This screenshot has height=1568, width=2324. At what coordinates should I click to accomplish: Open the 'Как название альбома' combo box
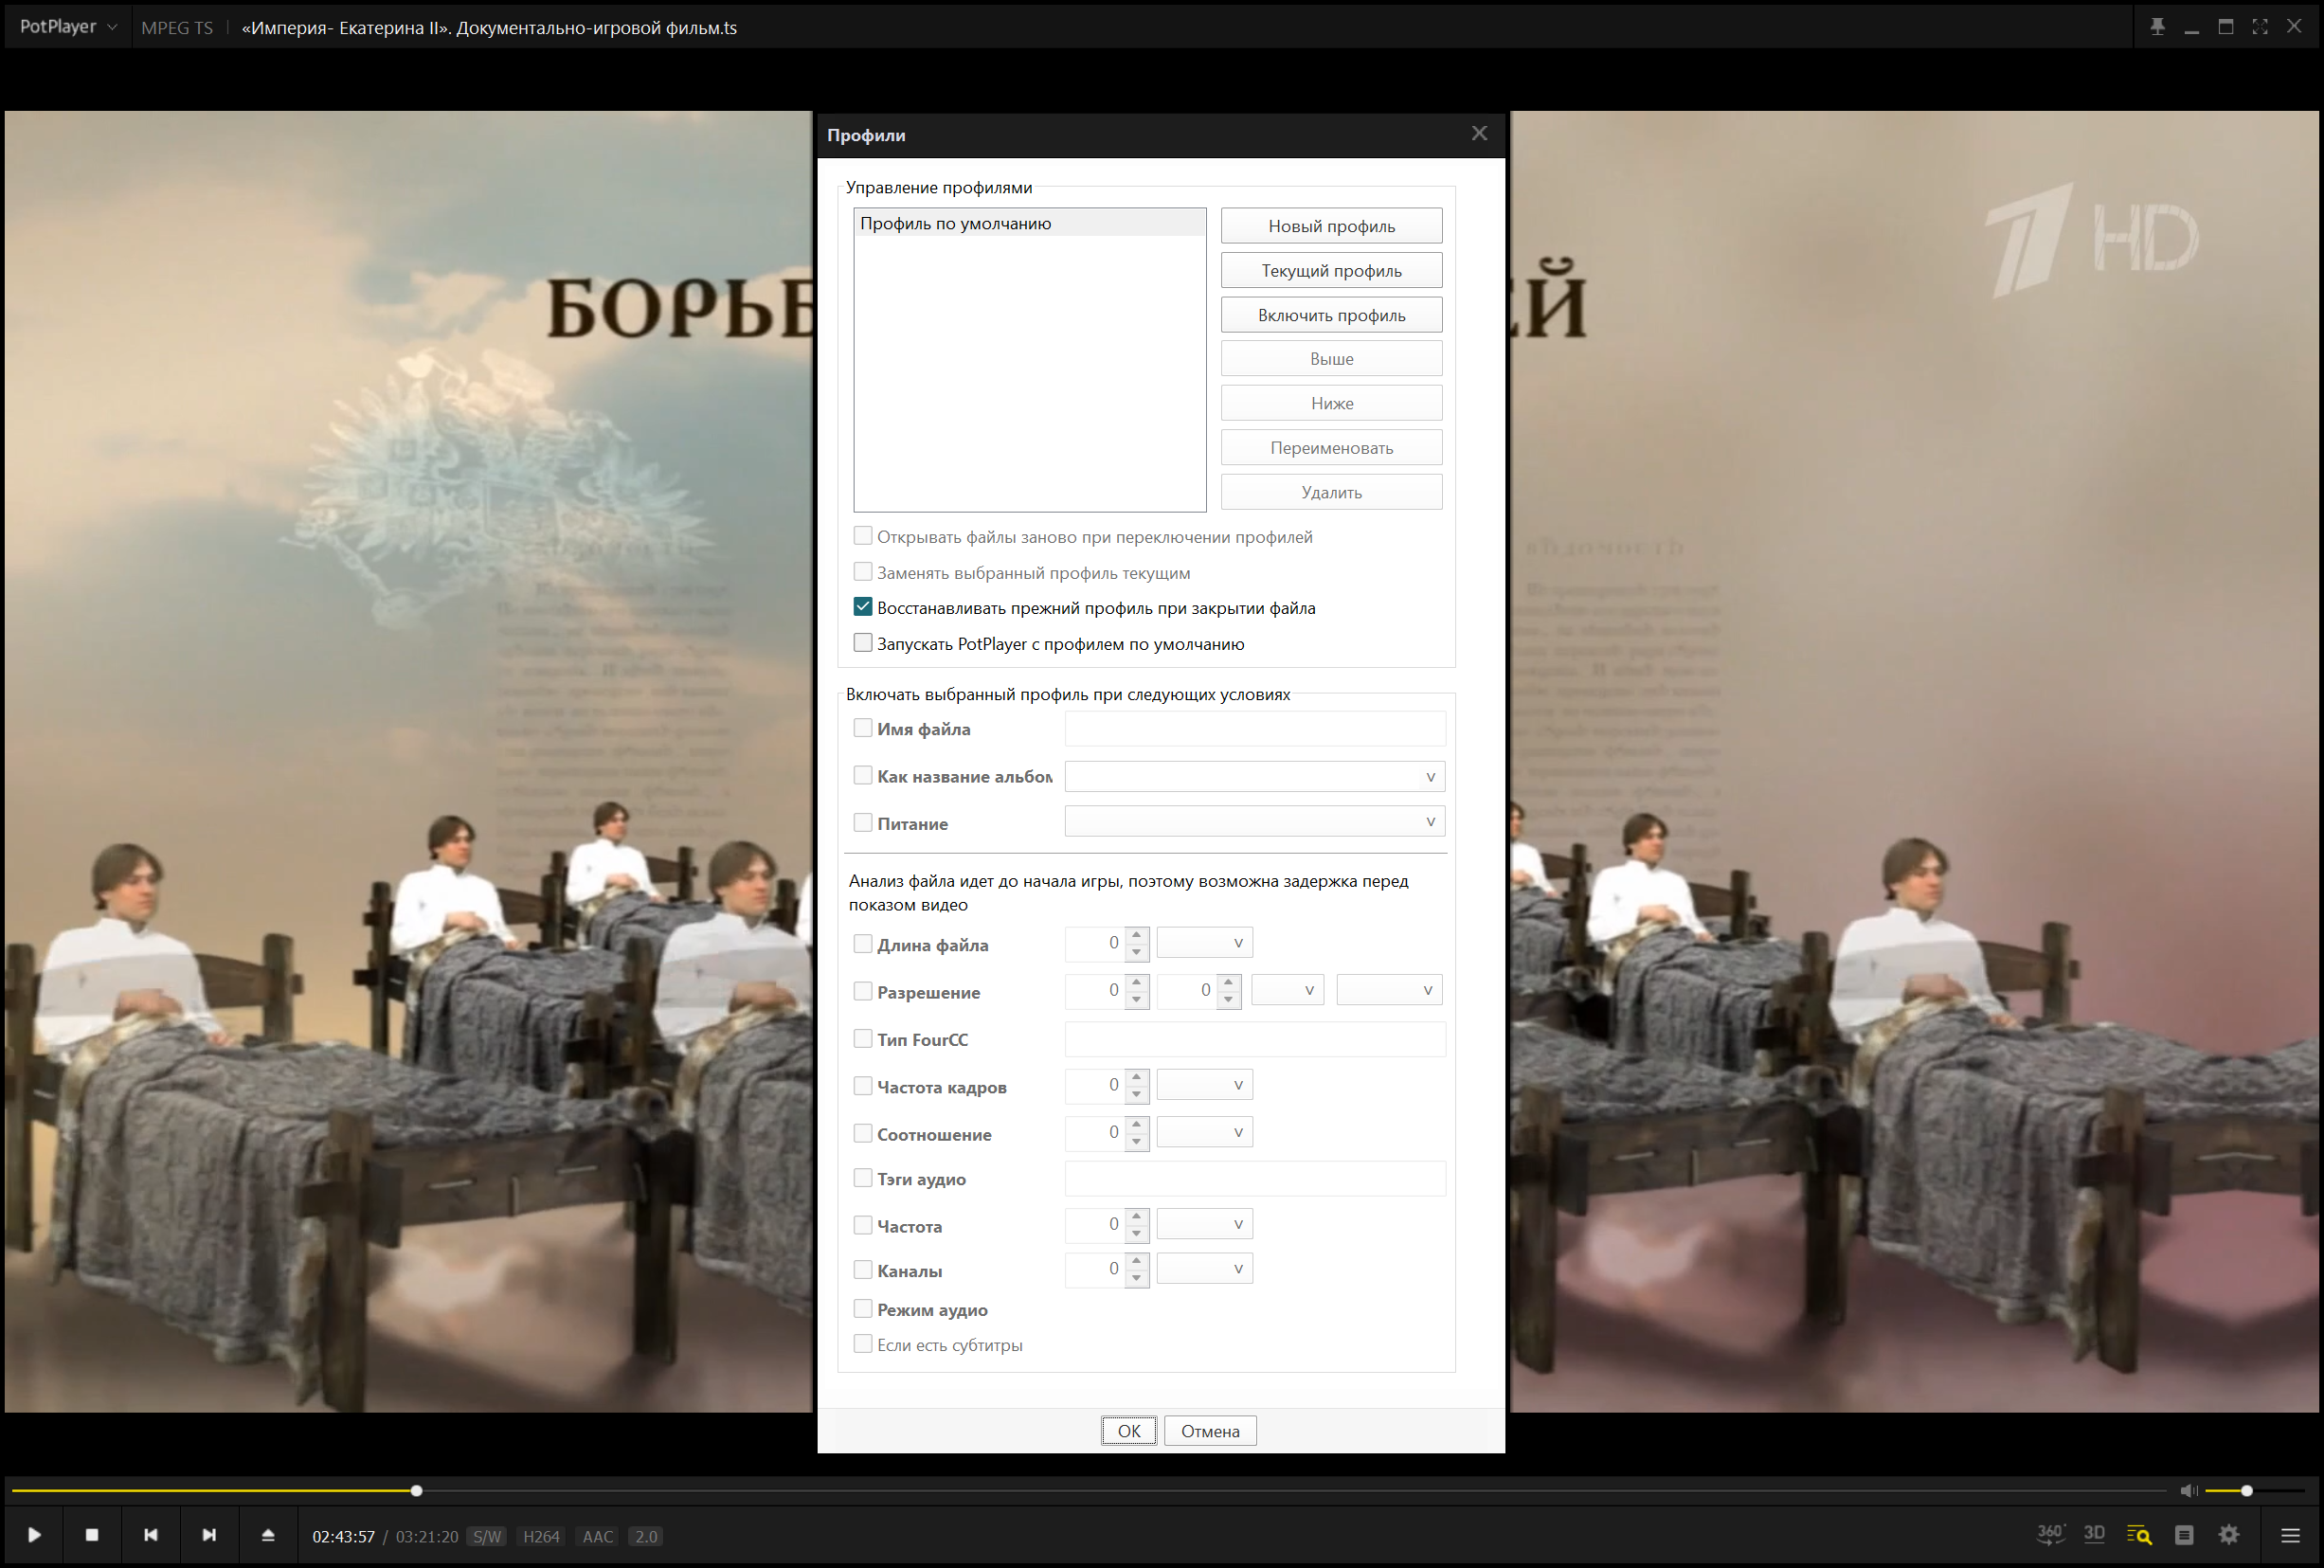(x=1430, y=777)
